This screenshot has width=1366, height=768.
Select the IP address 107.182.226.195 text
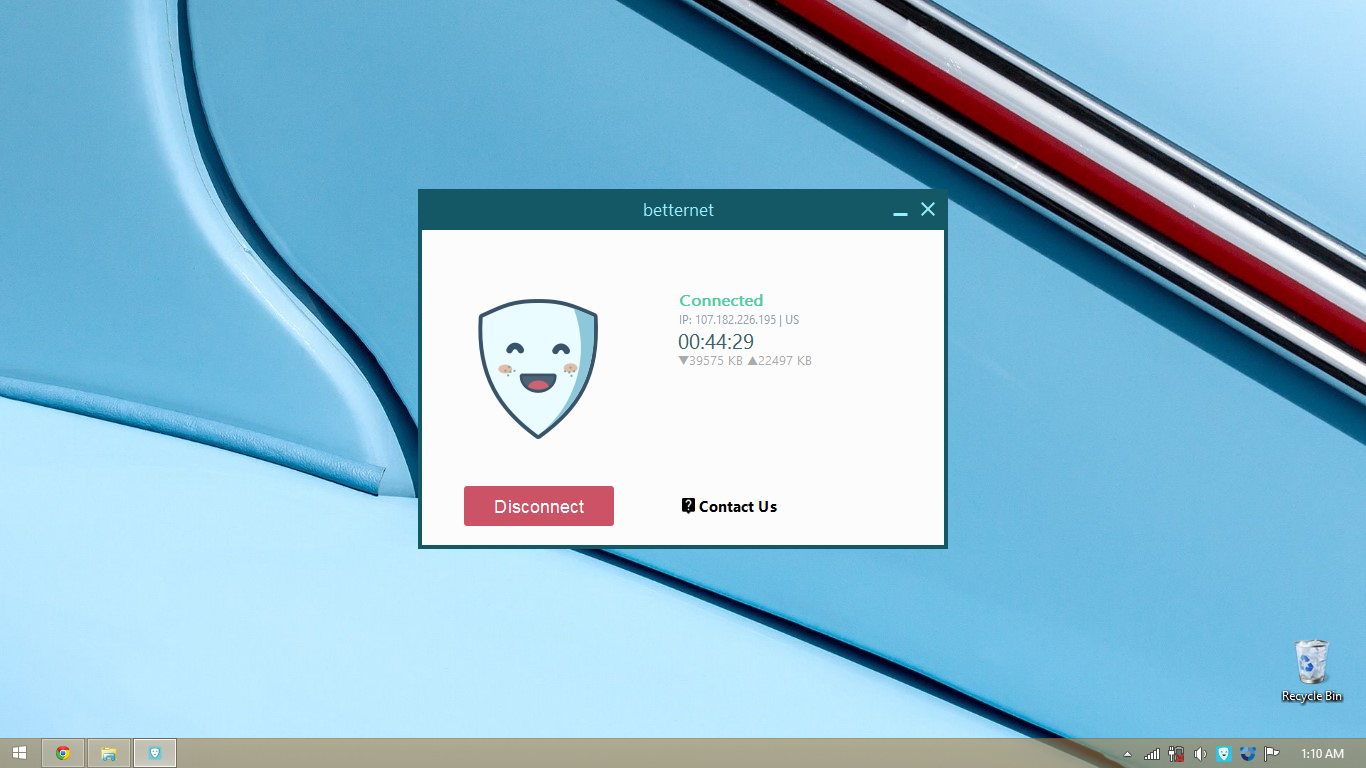pos(735,320)
